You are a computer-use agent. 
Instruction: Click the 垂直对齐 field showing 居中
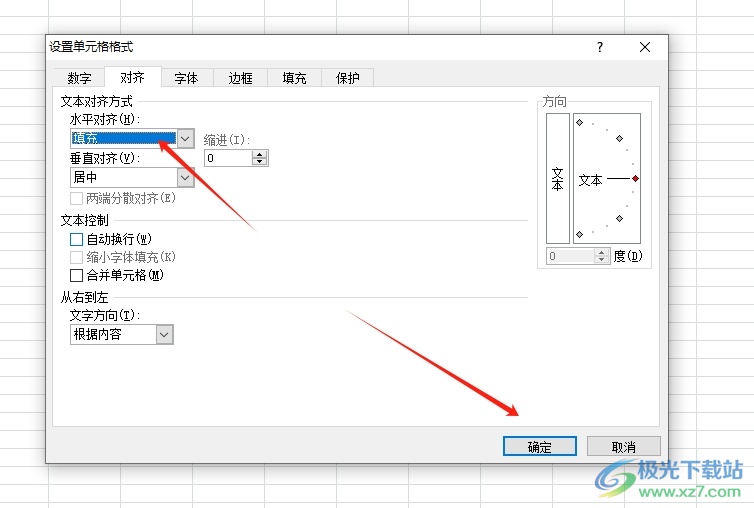pos(124,178)
